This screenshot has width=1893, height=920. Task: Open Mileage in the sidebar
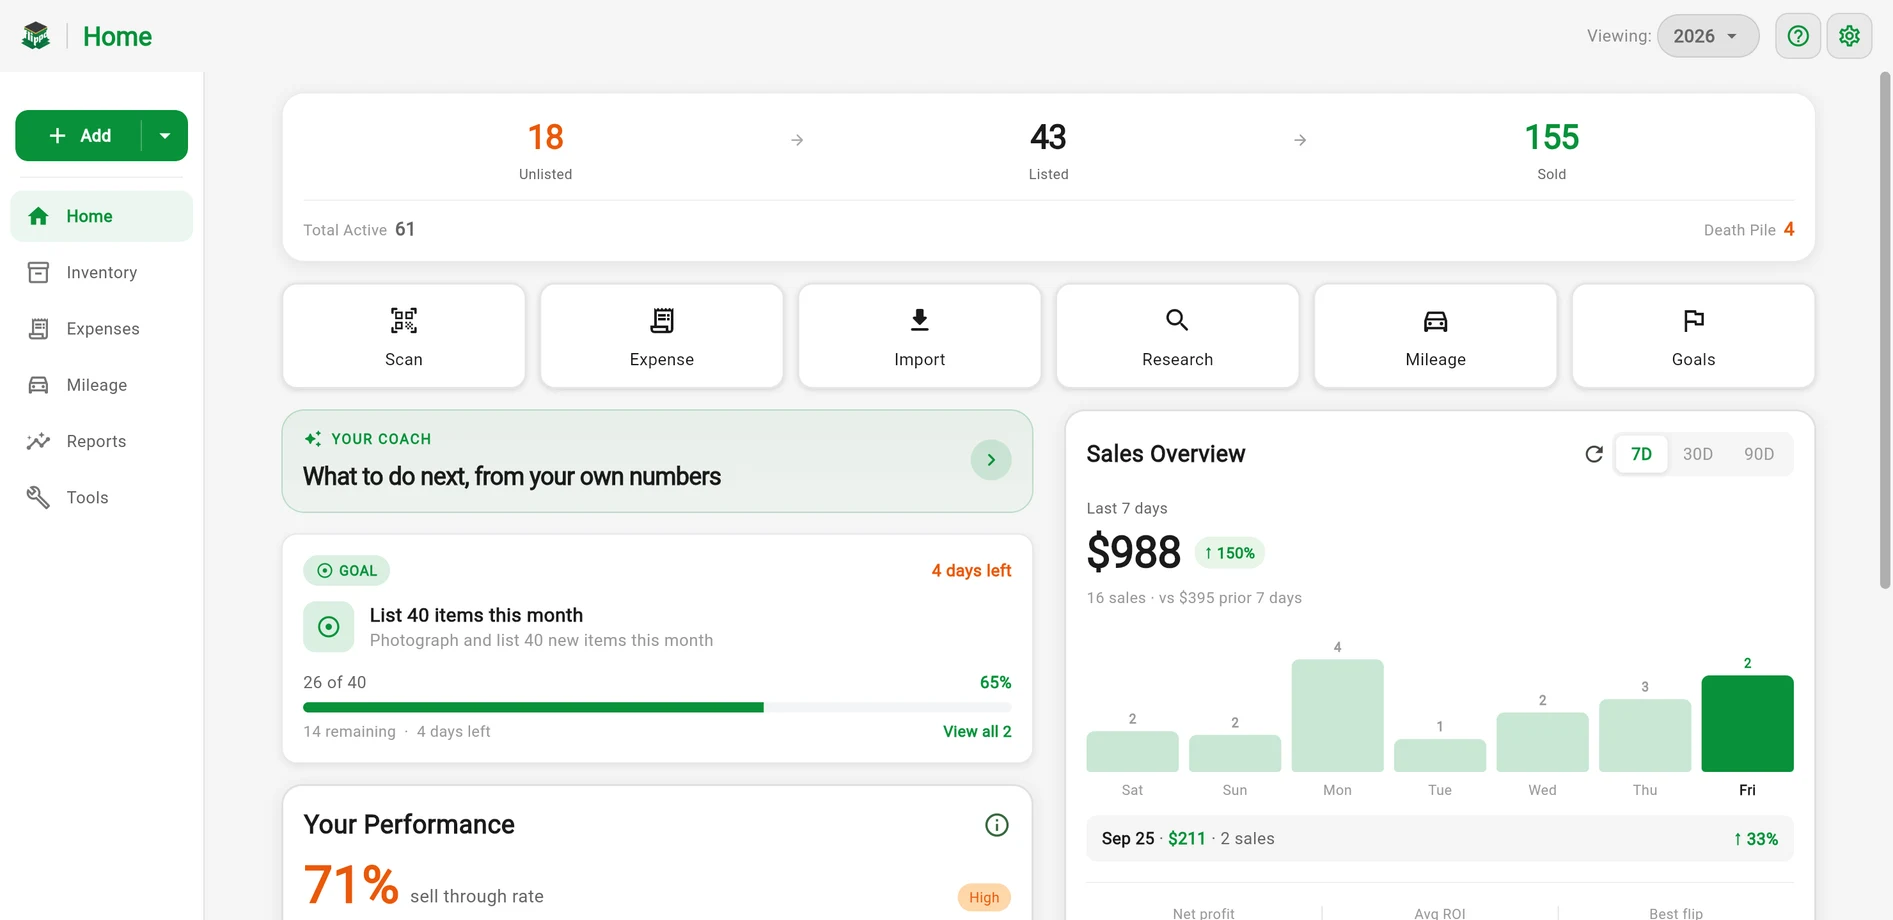[x=101, y=385]
